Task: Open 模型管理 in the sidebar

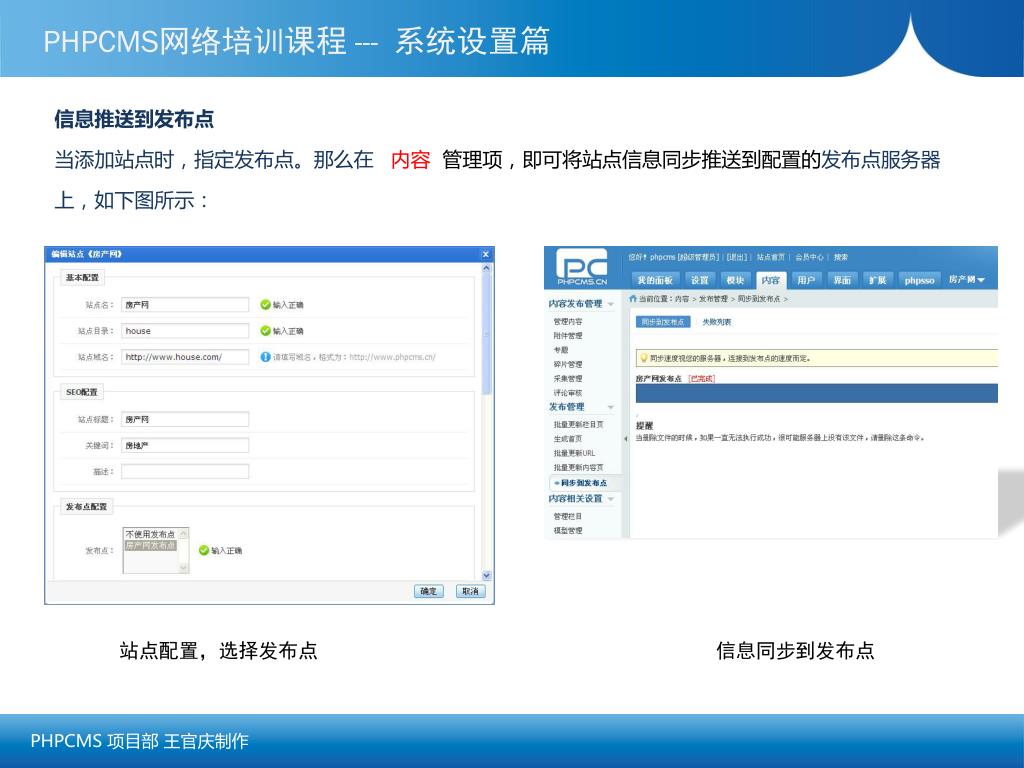Action: [568, 531]
